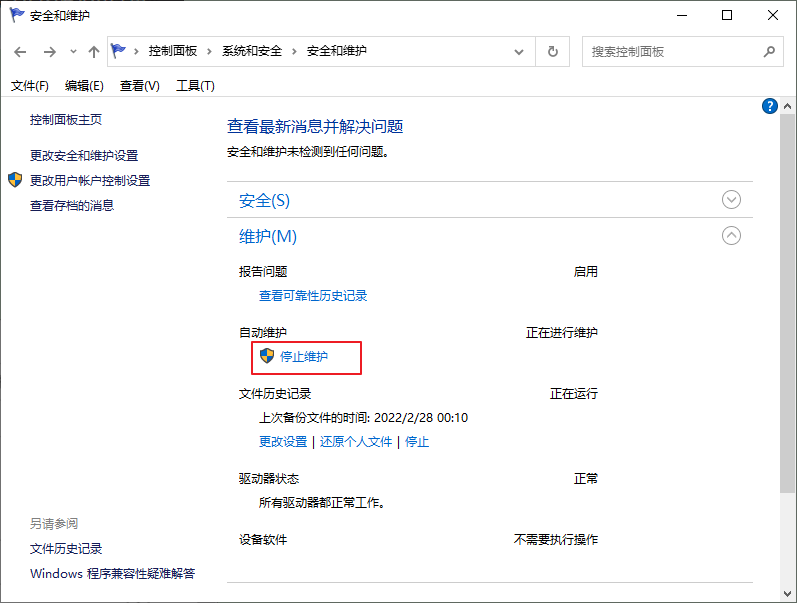The image size is (797, 603).
Task: Select 系统和安全 in the breadcrumb path
Action: click(252, 51)
